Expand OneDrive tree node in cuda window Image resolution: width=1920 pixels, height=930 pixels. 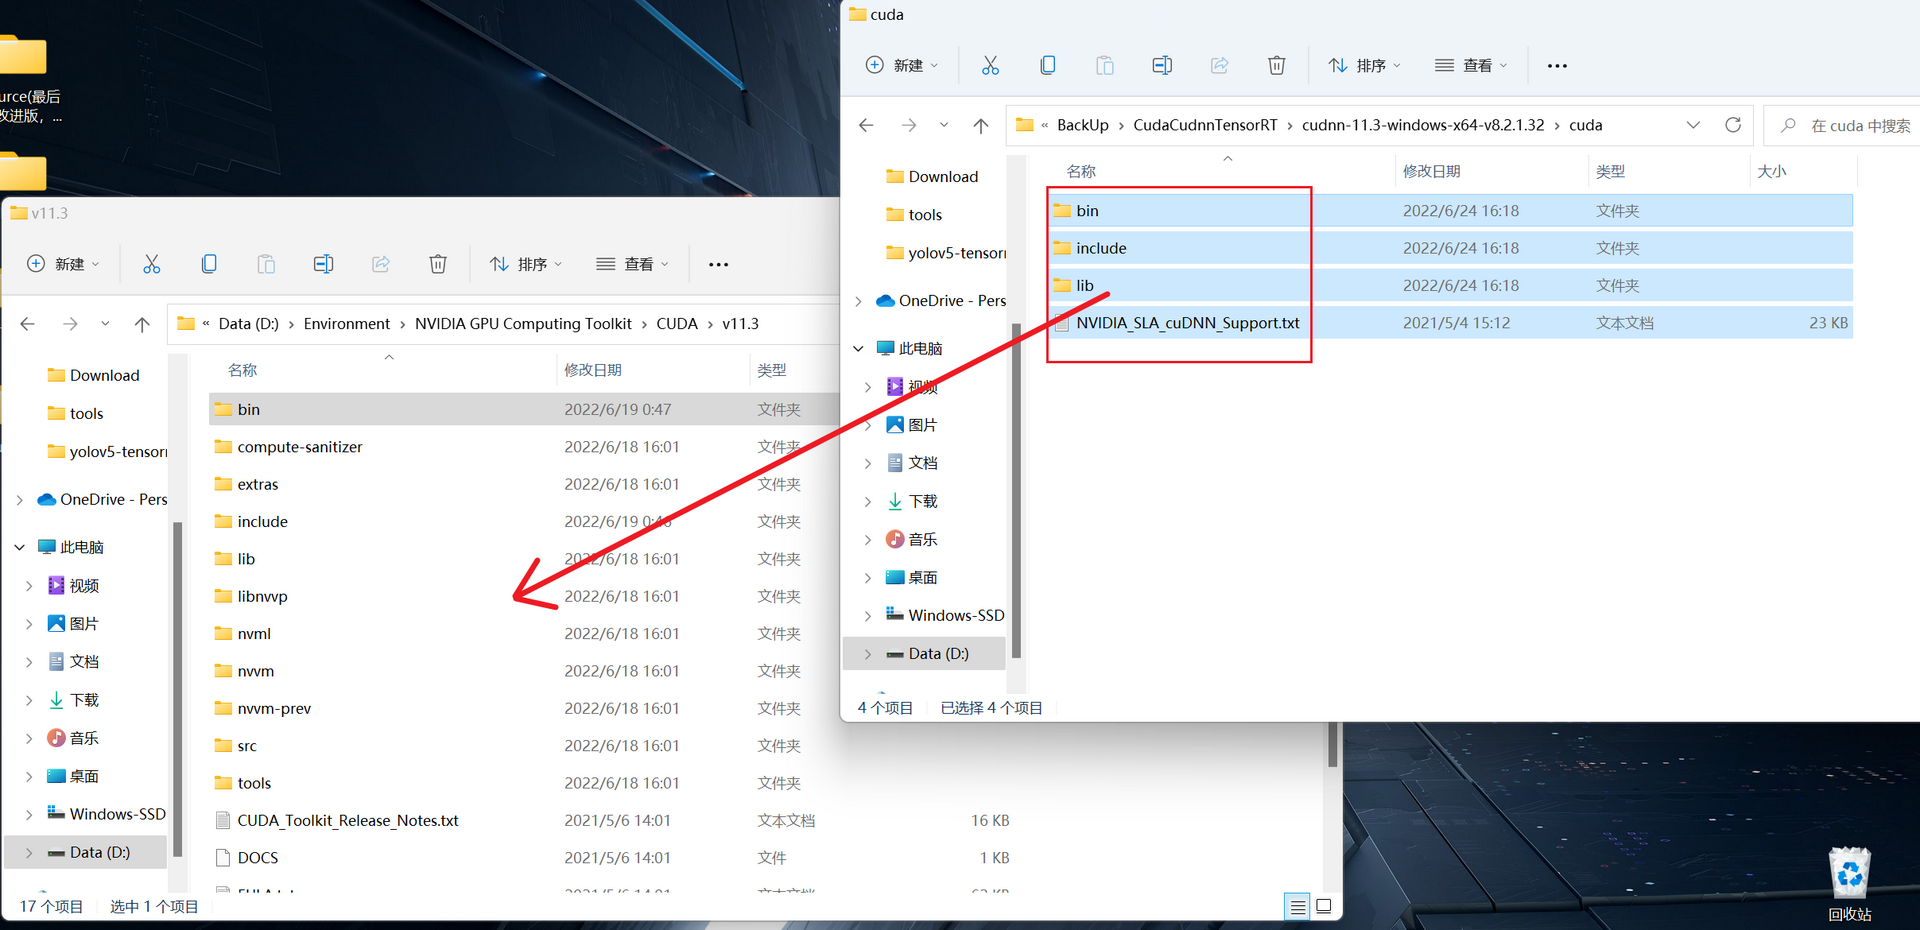pos(858,301)
